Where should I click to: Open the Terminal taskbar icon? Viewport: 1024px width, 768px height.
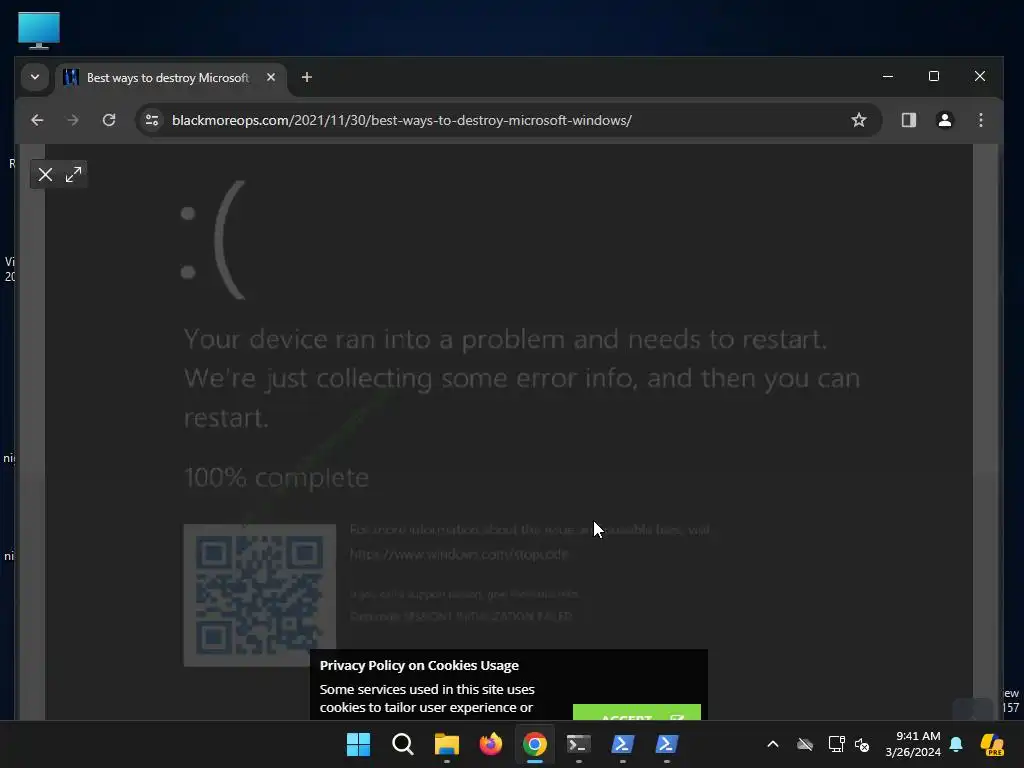(579, 744)
